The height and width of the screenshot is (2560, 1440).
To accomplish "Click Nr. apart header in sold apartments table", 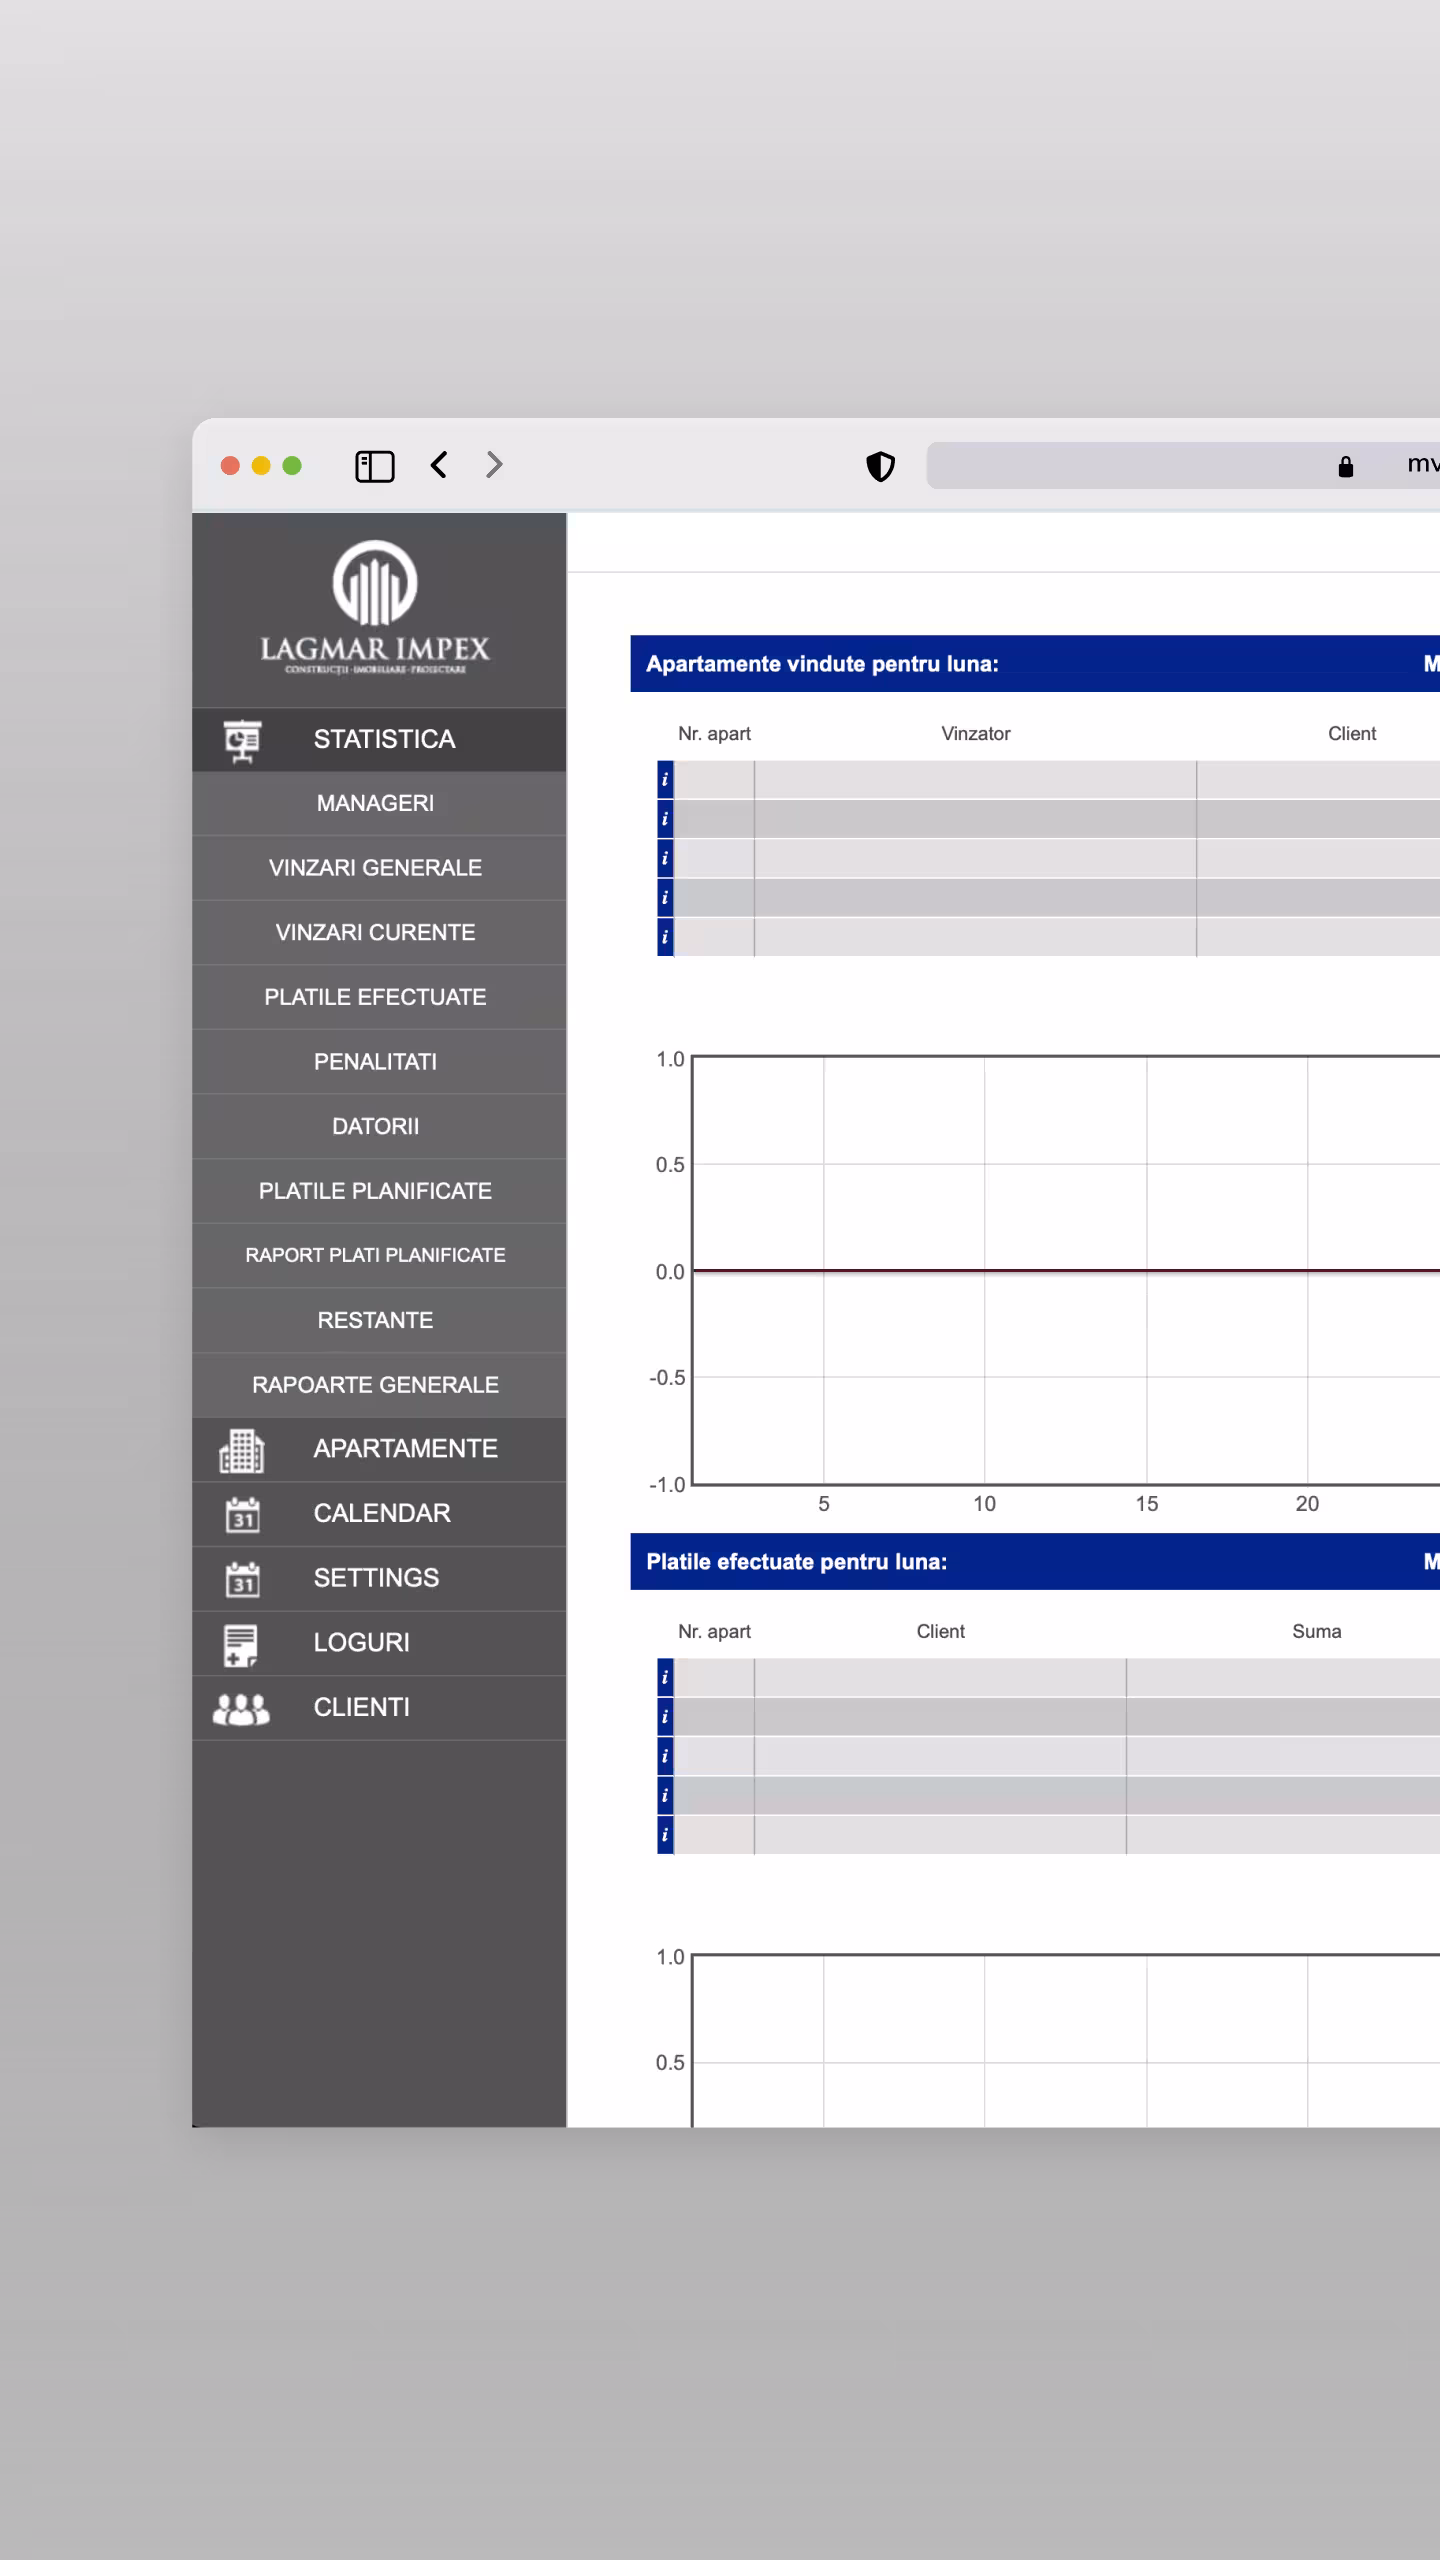I will (x=714, y=734).
